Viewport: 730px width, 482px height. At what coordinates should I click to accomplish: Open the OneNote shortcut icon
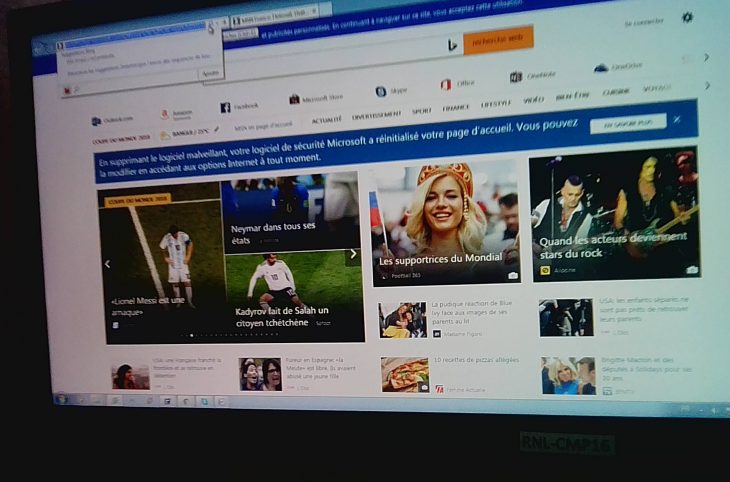pyautogui.click(x=516, y=77)
